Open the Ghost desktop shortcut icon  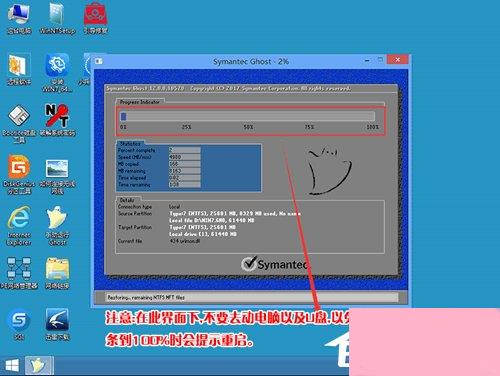57,226
